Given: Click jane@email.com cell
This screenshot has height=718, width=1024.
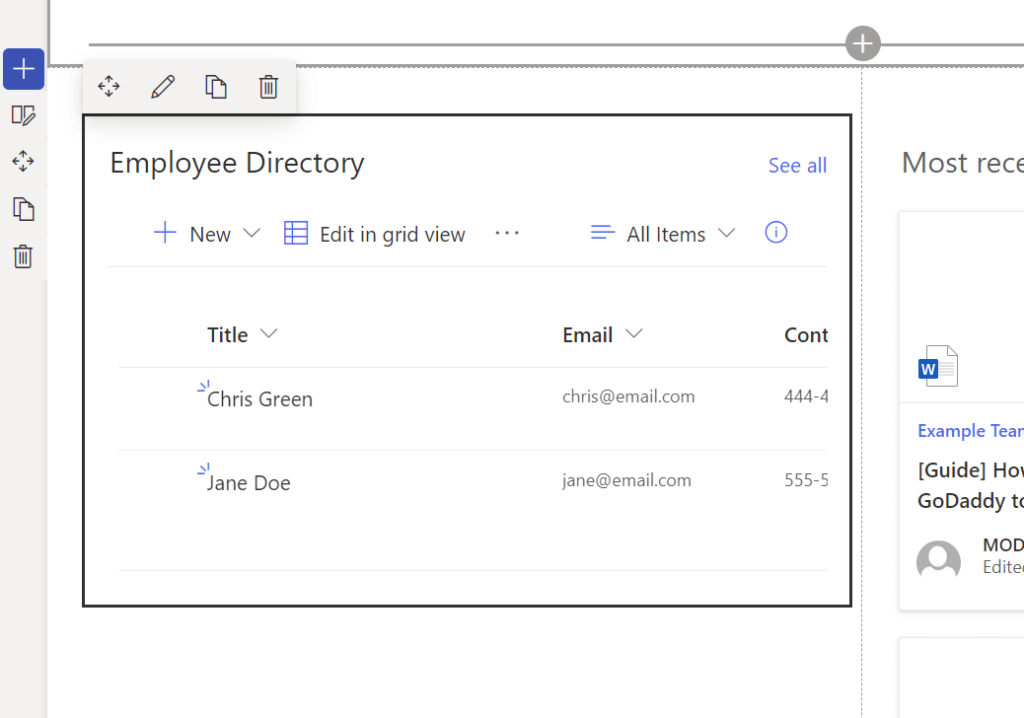Looking at the screenshot, I should [626, 480].
